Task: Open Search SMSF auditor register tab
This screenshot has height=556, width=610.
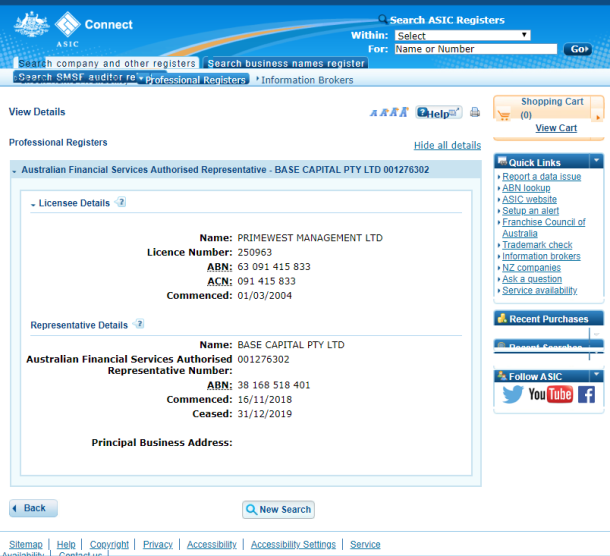Action: tap(77, 77)
